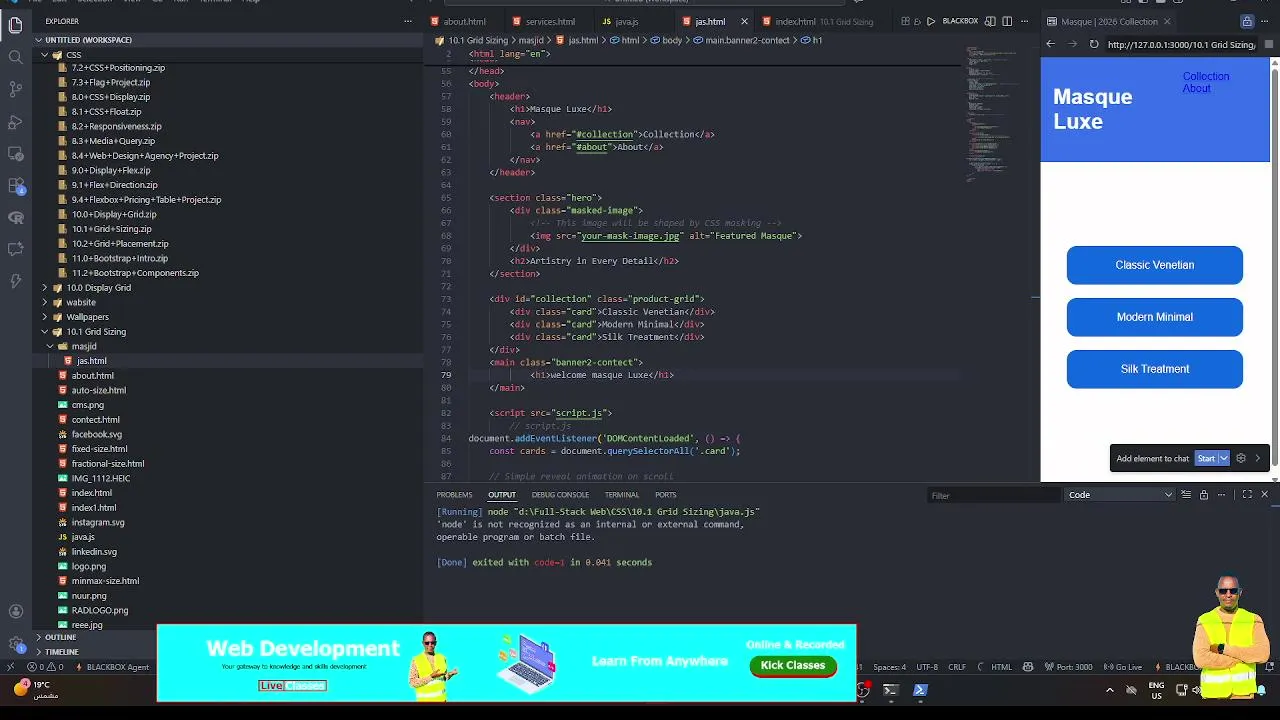The height and width of the screenshot is (720, 1280).
Task: Click the Start button in preview
Action: 1206,458
